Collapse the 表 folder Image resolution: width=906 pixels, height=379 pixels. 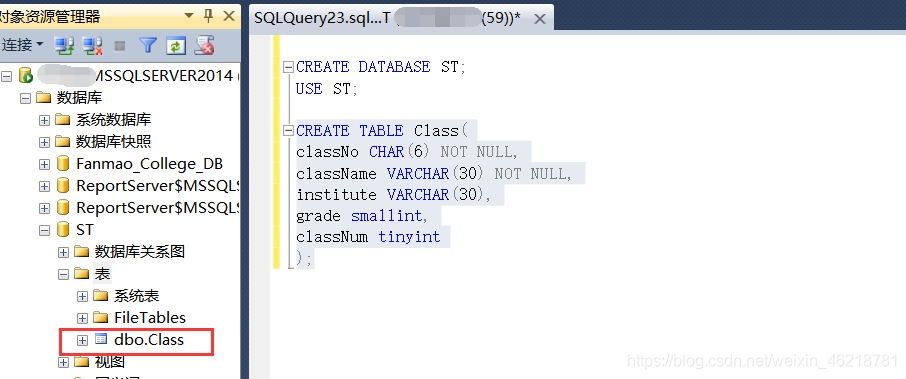click(x=64, y=274)
